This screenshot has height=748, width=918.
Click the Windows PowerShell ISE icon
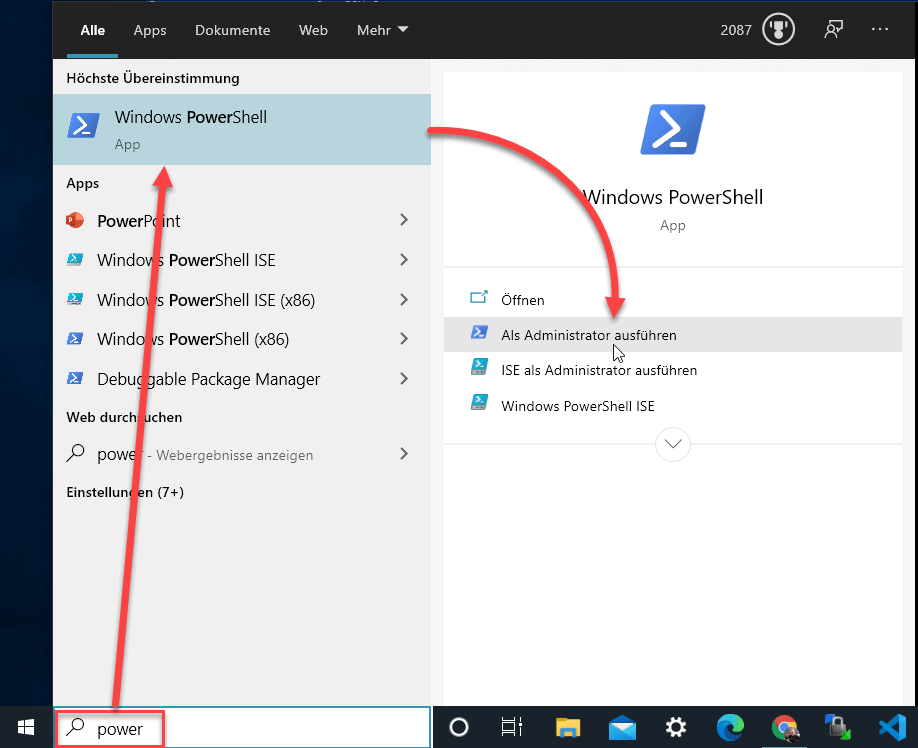pyautogui.click(x=75, y=260)
